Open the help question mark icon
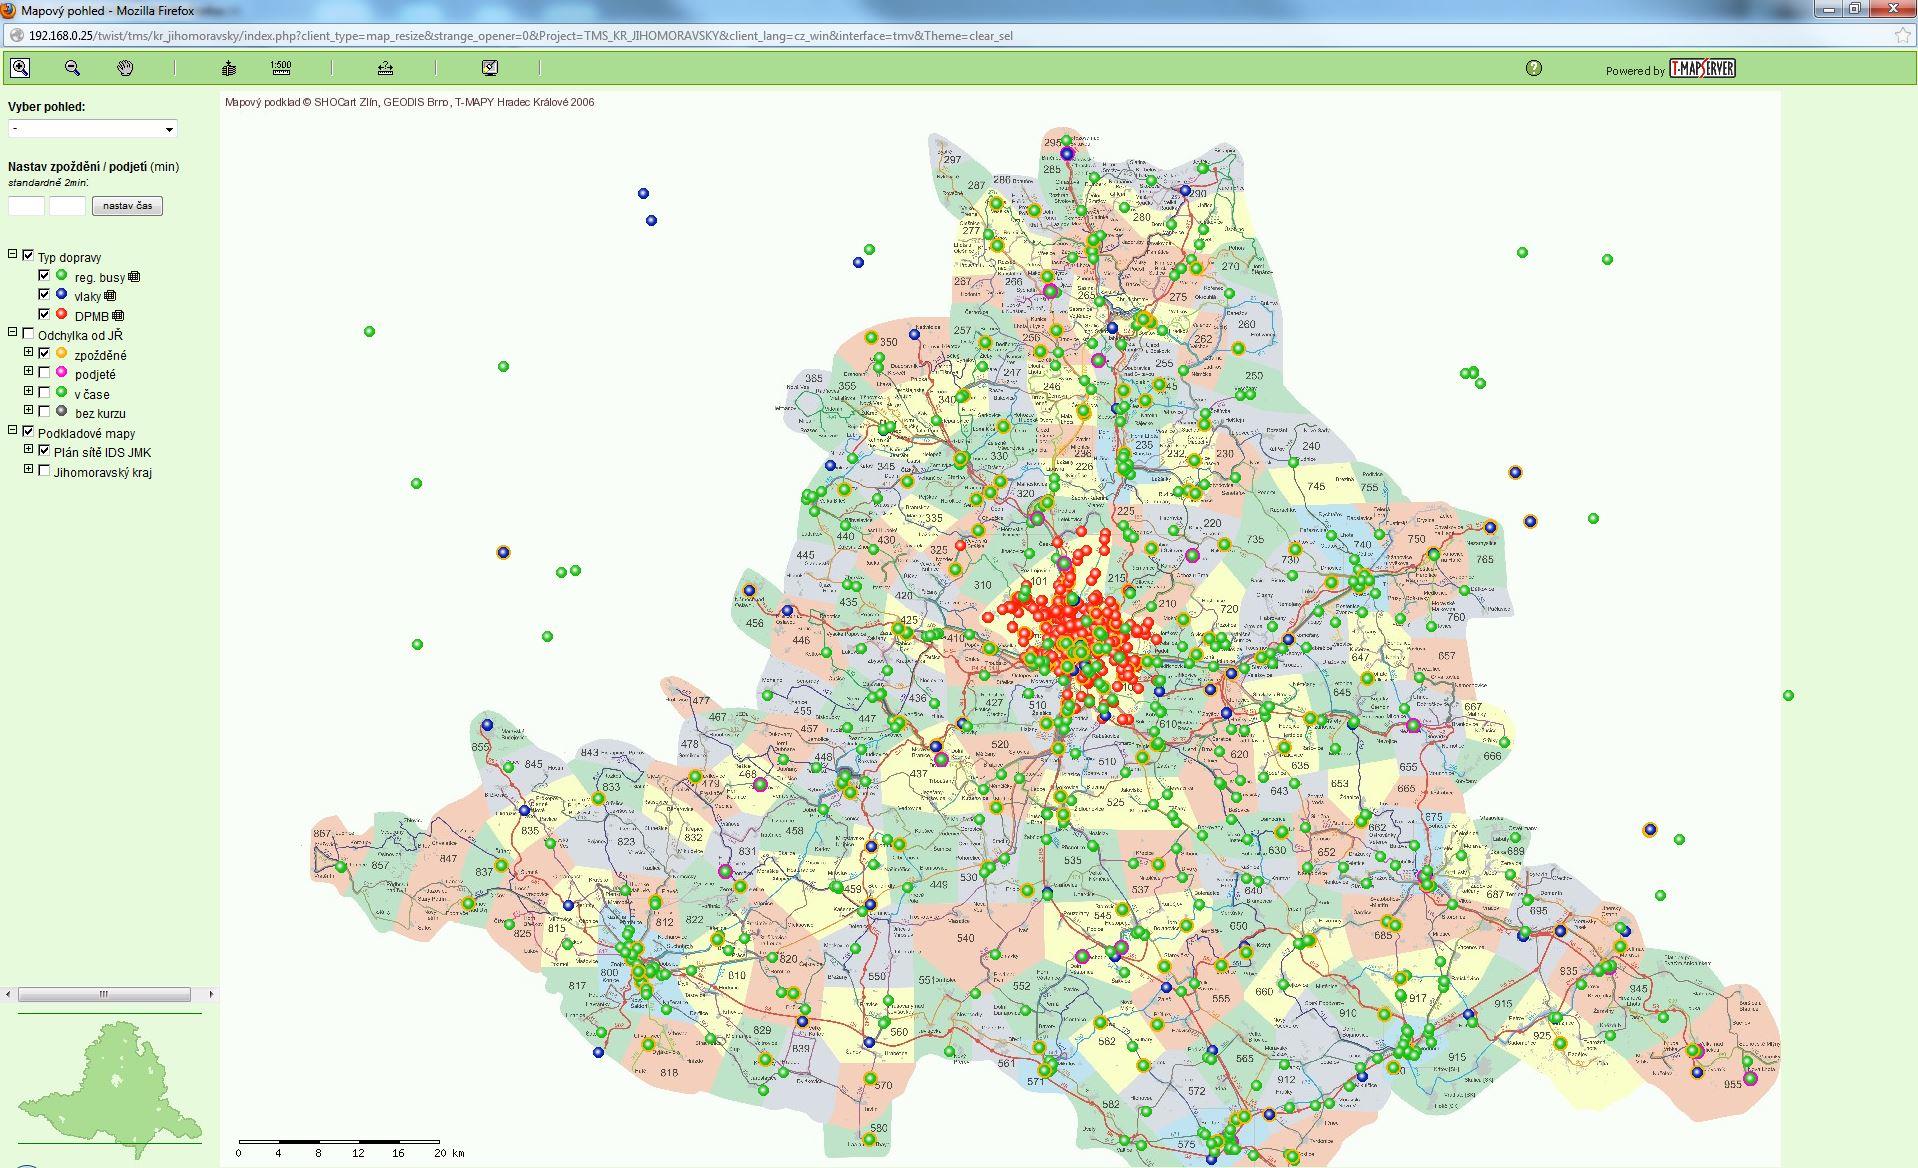The image size is (1918, 1168). point(1534,68)
